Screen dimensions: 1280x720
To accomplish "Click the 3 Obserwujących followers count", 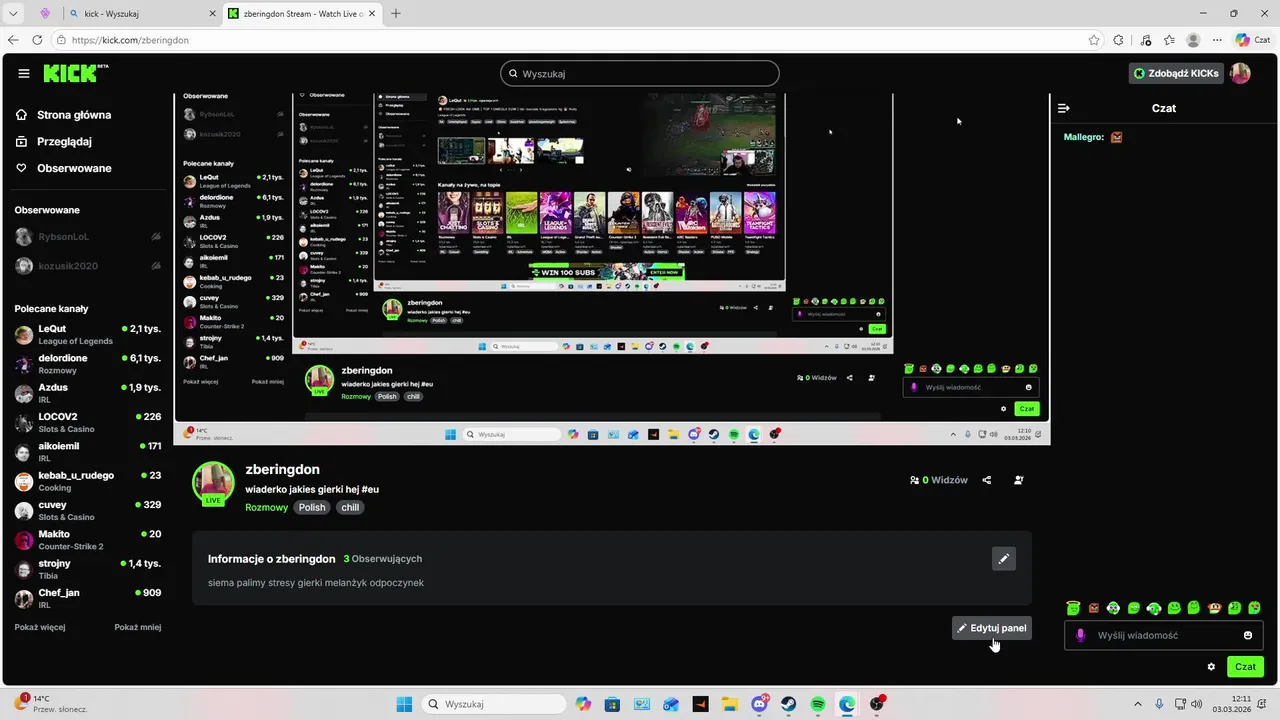I will [383, 558].
